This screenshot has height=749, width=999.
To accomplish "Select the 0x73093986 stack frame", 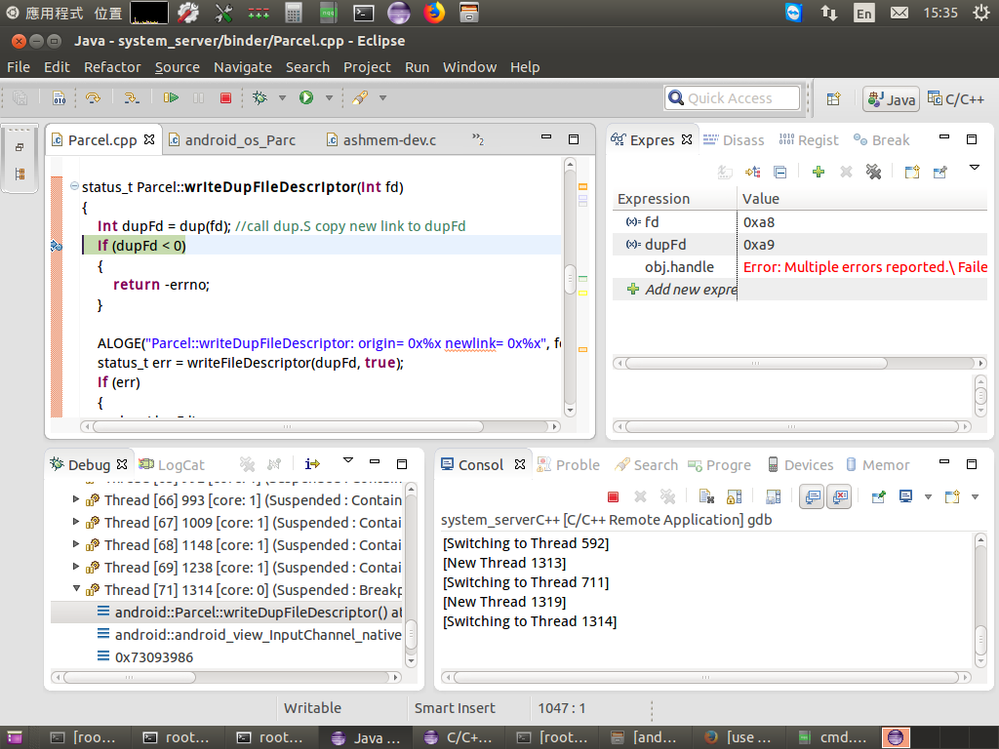I will pos(227,657).
